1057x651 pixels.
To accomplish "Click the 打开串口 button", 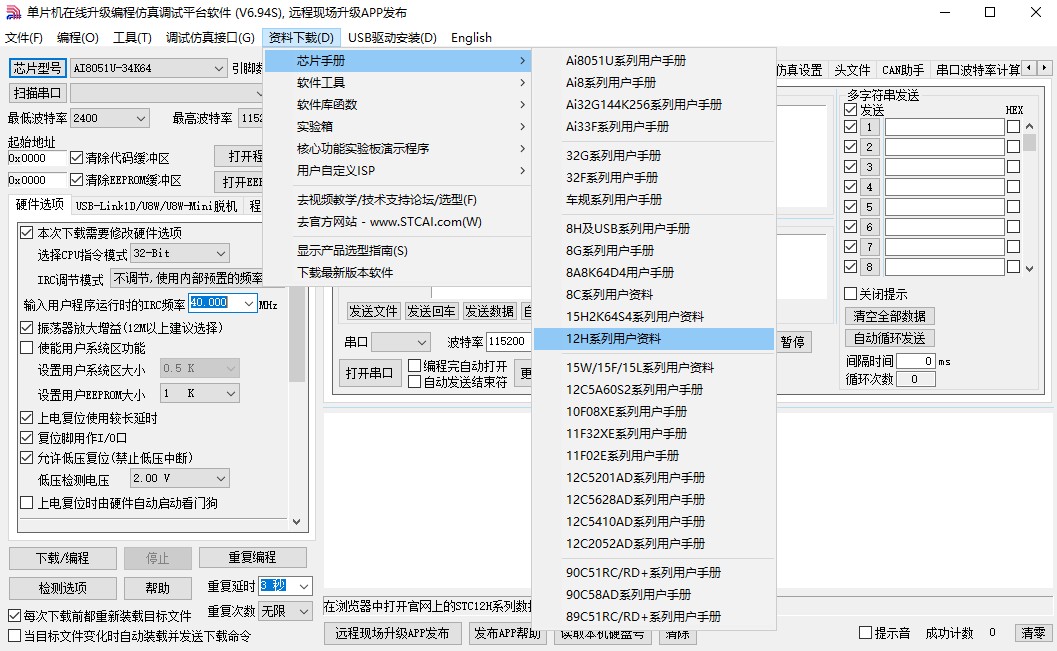I will coord(369,373).
